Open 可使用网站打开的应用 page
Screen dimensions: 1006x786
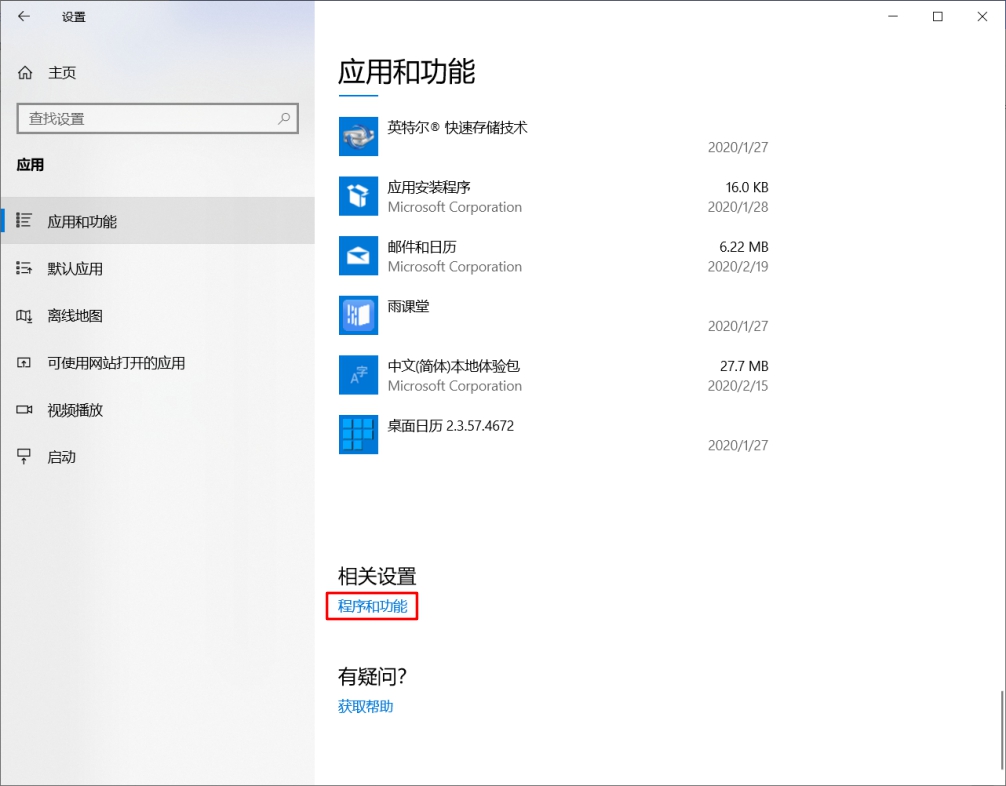[x=157, y=363]
